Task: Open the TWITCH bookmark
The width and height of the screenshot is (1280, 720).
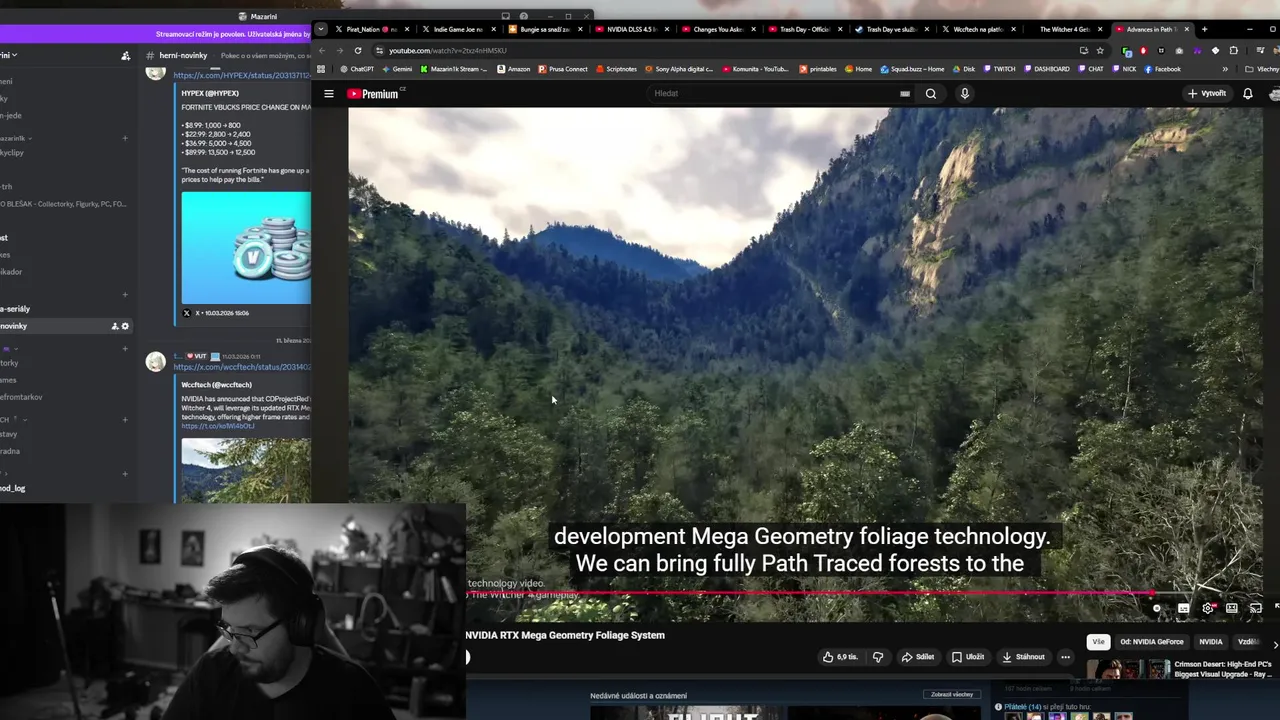Action: point(999,69)
